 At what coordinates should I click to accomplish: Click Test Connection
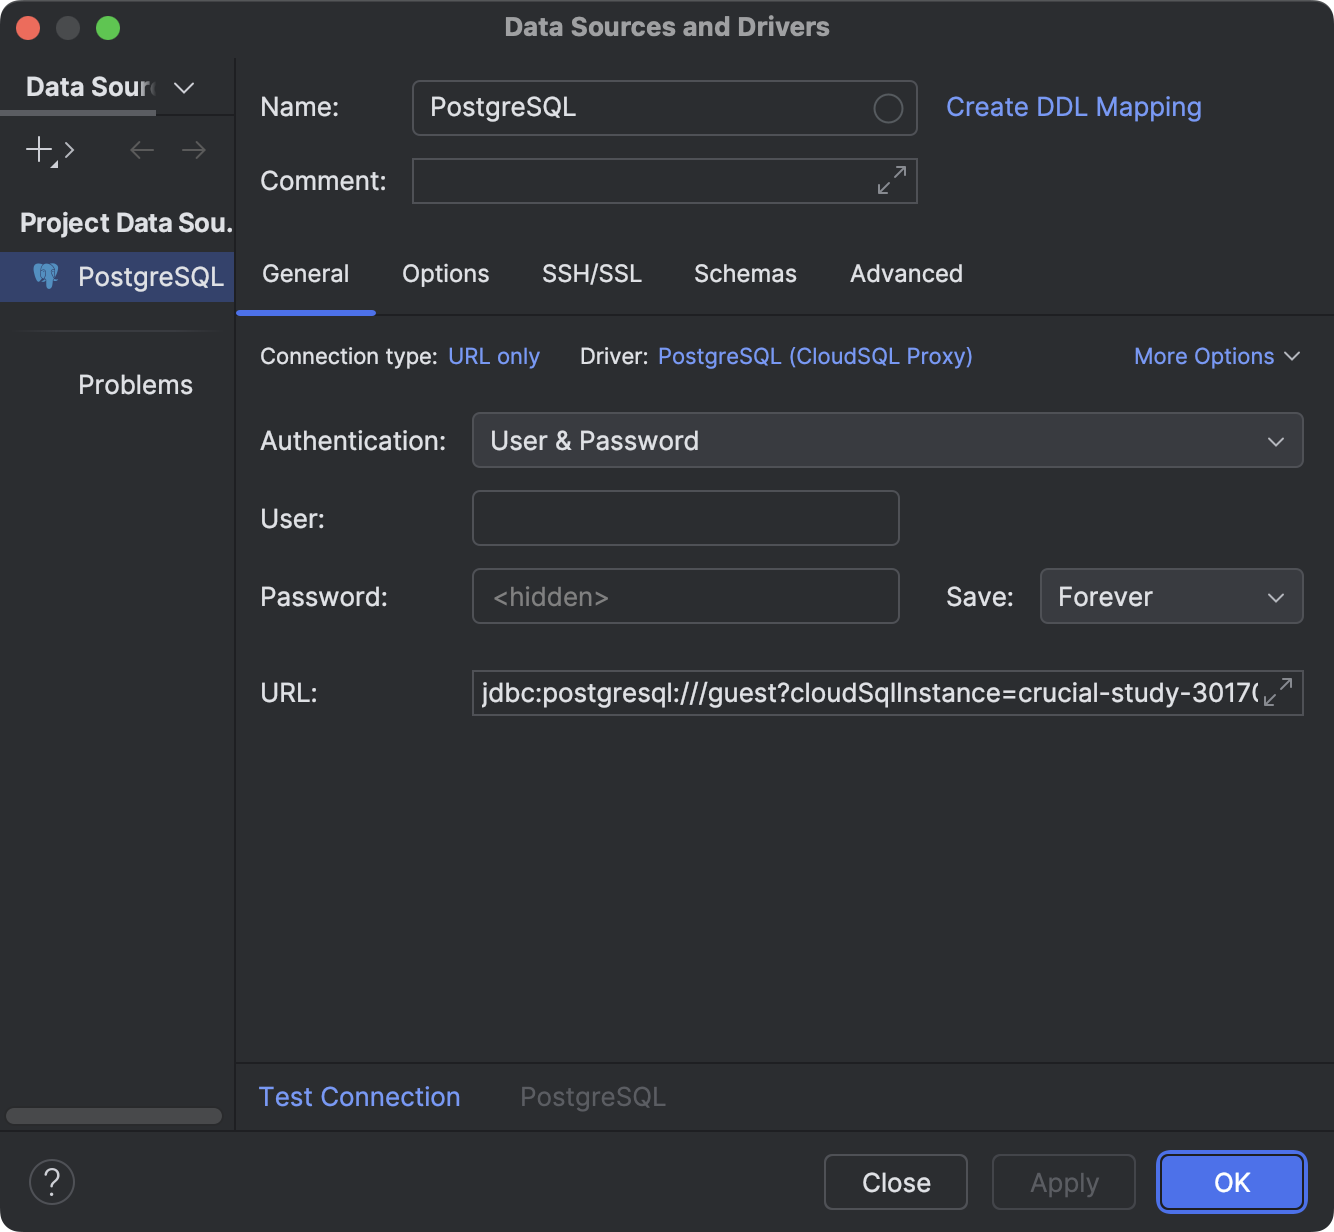click(359, 1096)
